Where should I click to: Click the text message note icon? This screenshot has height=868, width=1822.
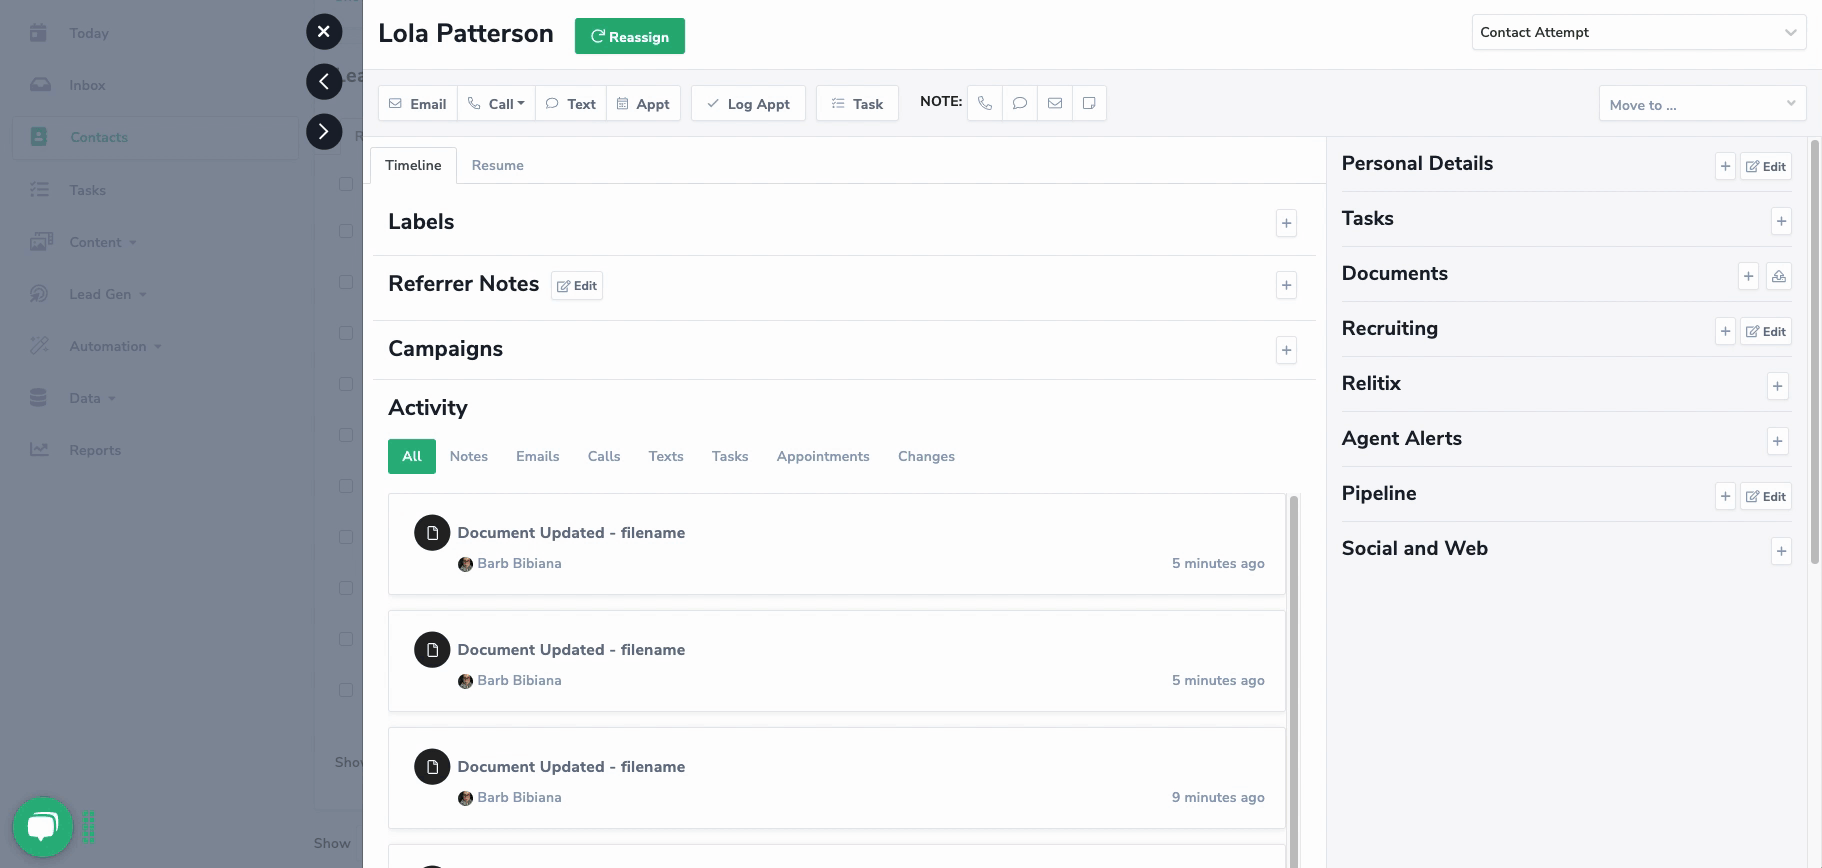(x=1020, y=103)
